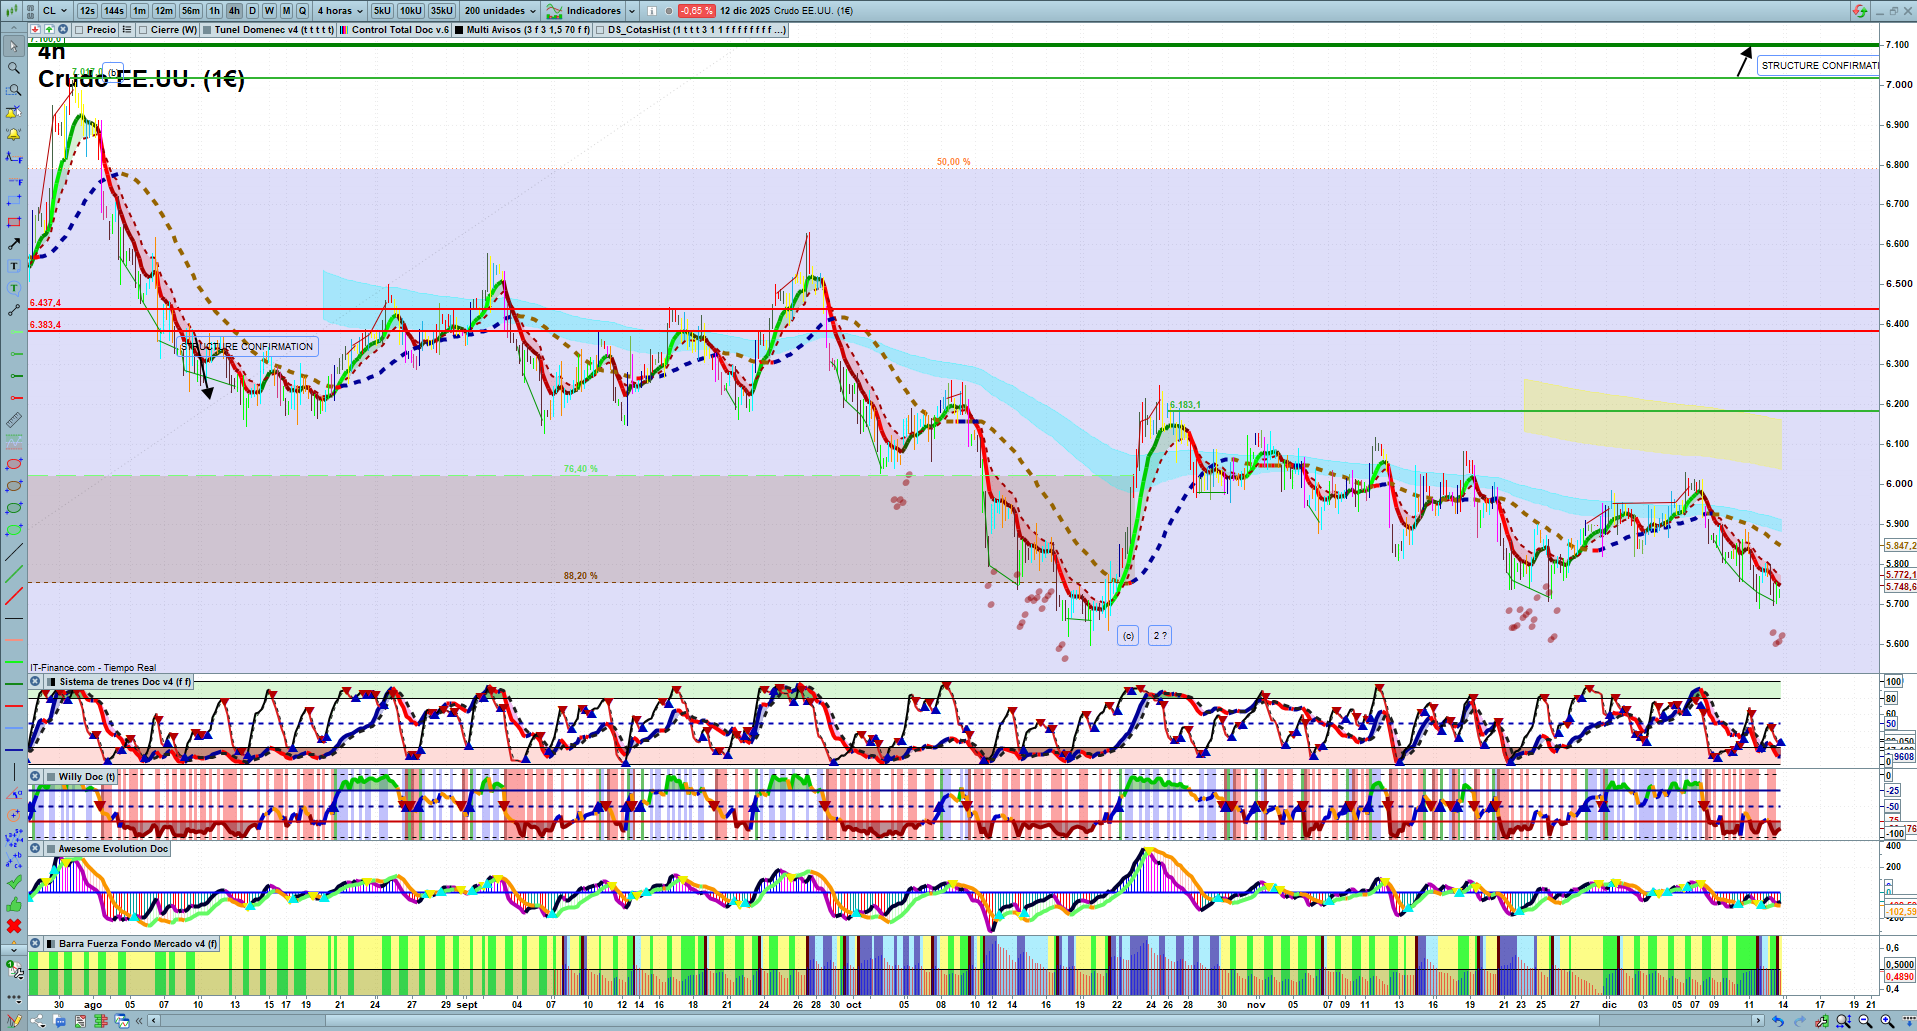Select the magnifier zoom tool

(x=14, y=68)
